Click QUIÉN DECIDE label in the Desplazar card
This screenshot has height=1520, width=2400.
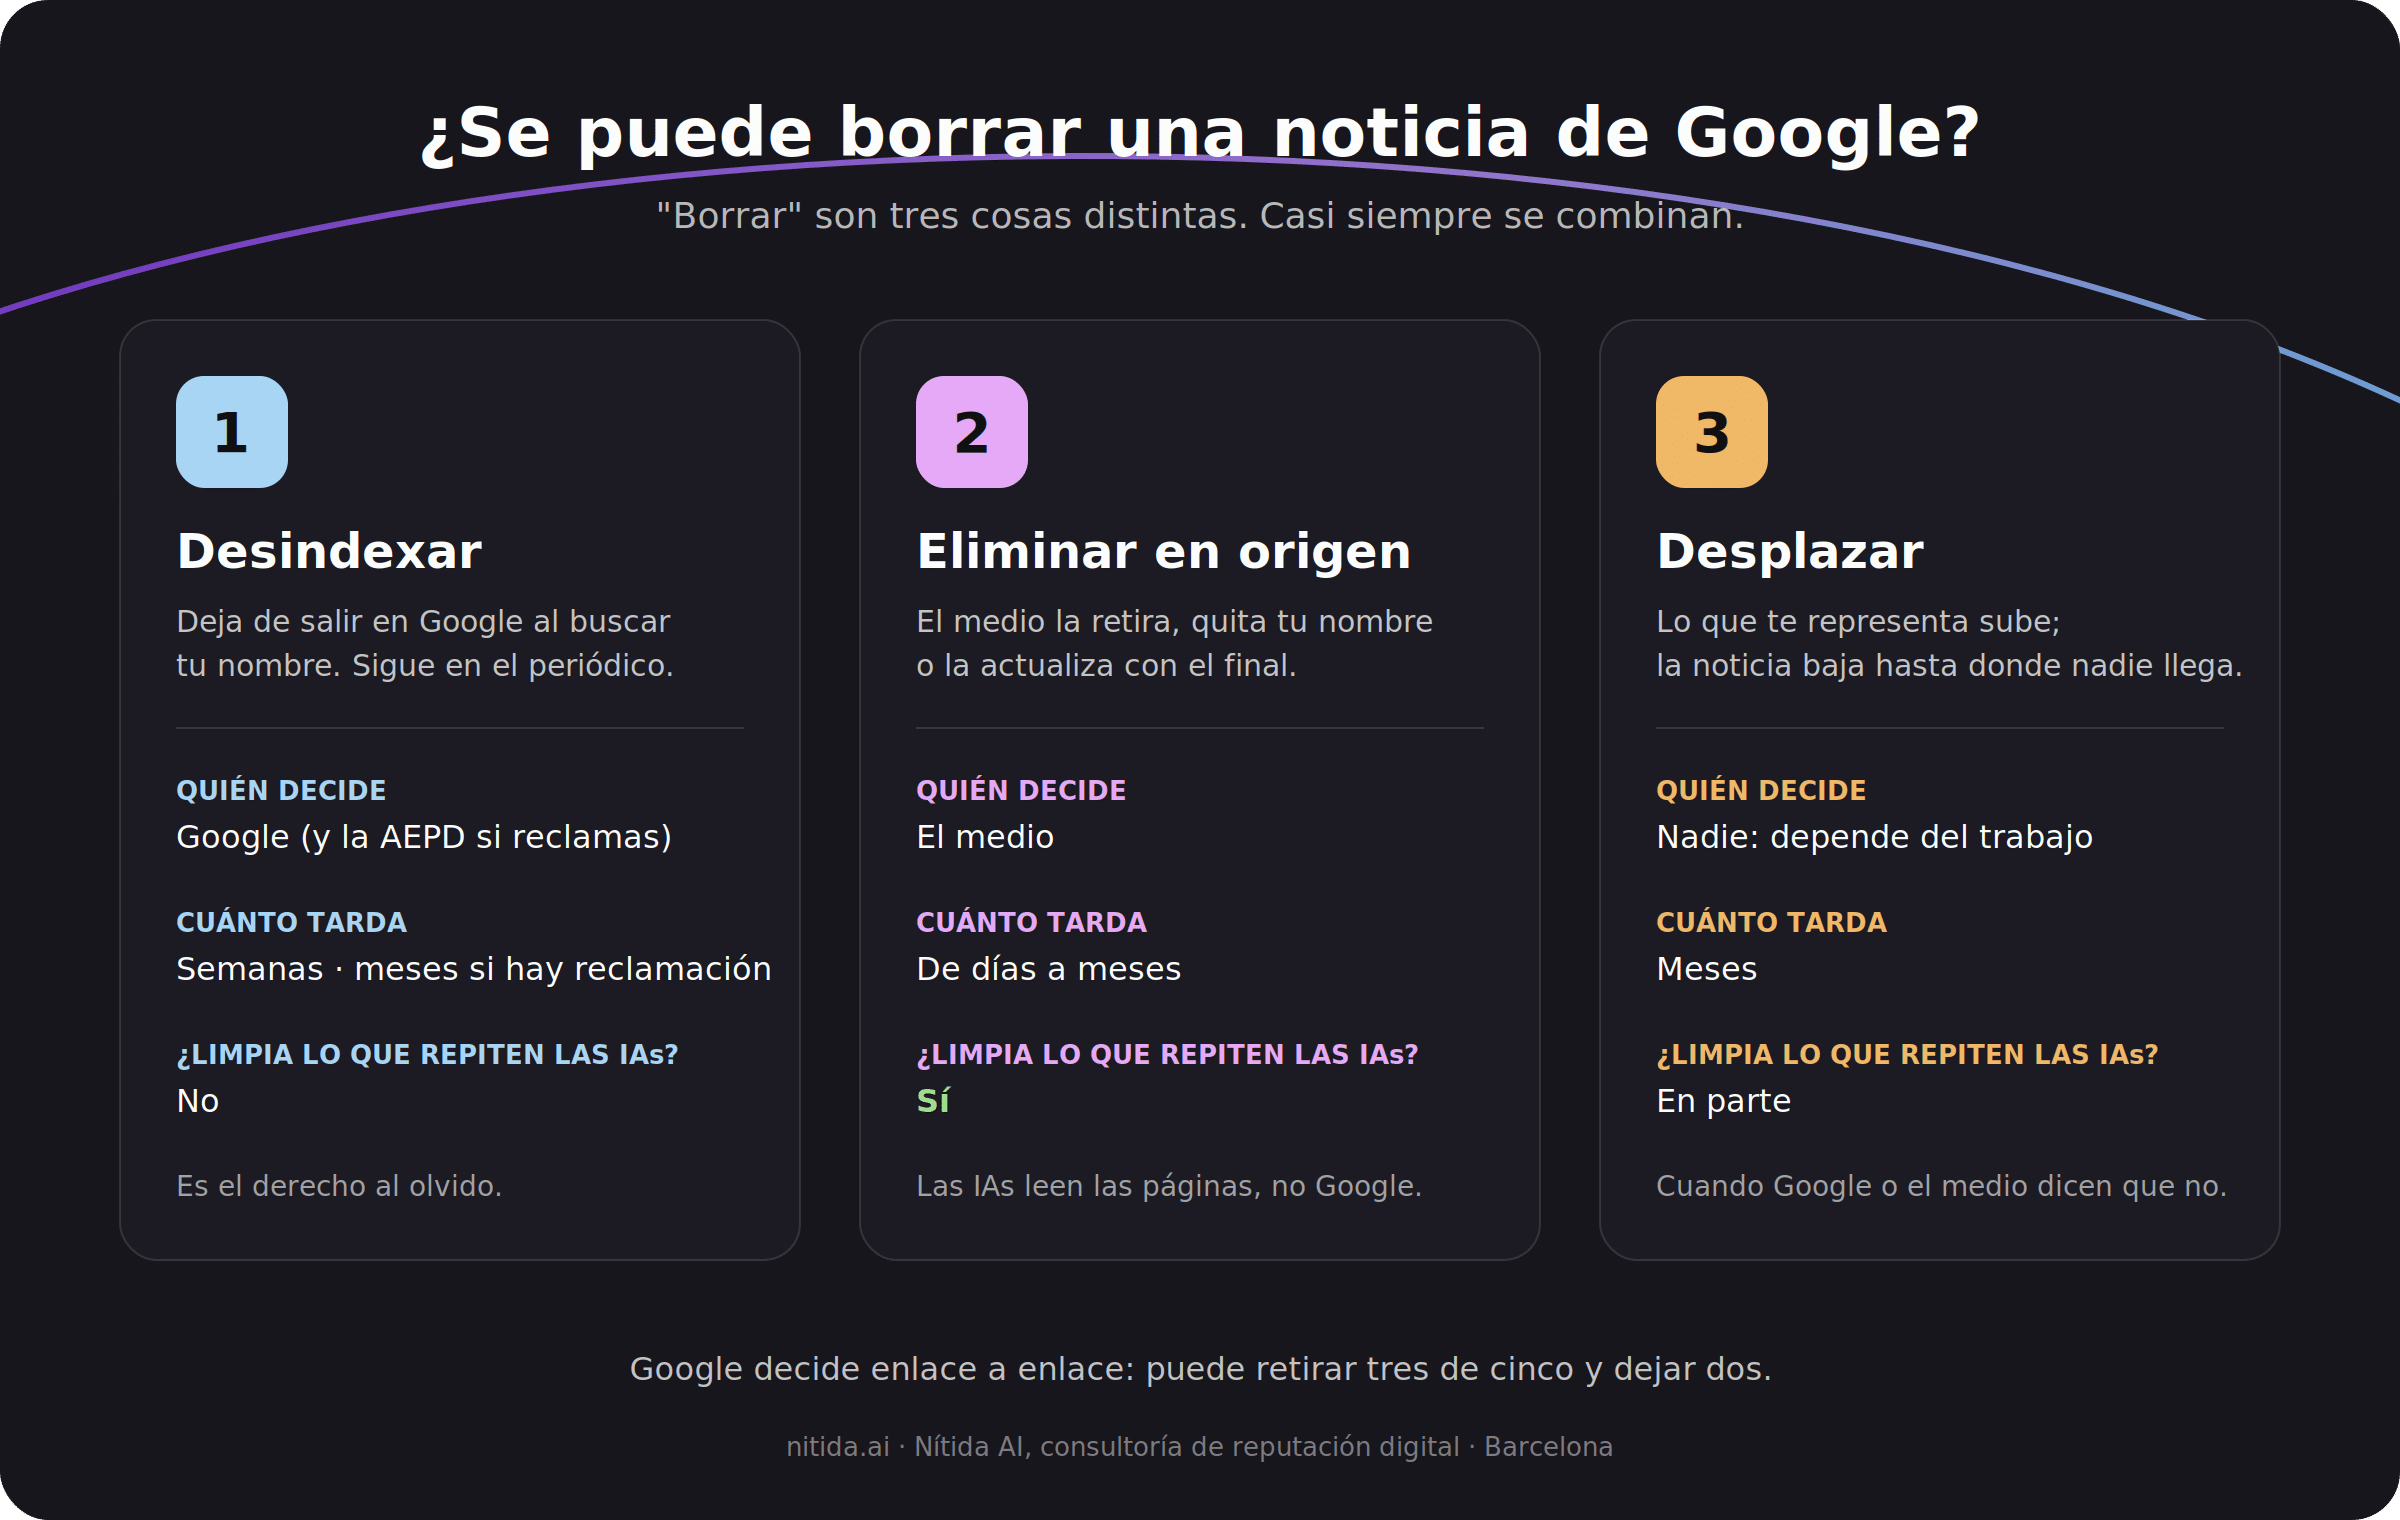pyautogui.click(x=1761, y=790)
